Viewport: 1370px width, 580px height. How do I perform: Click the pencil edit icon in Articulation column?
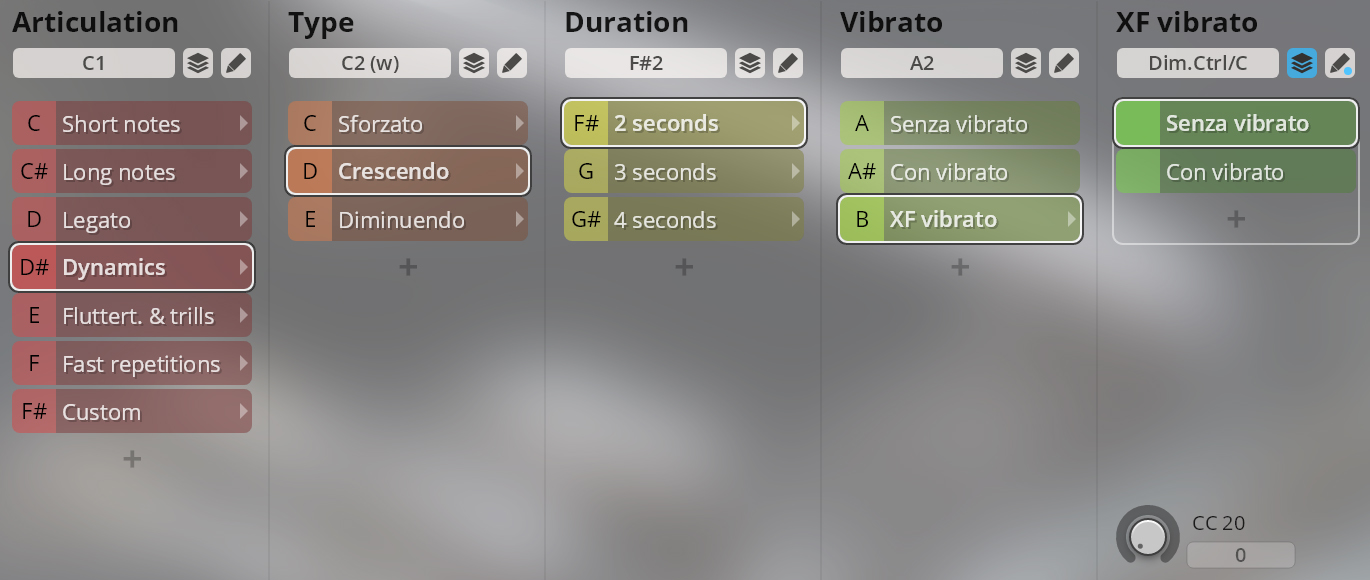[x=236, y=63]
